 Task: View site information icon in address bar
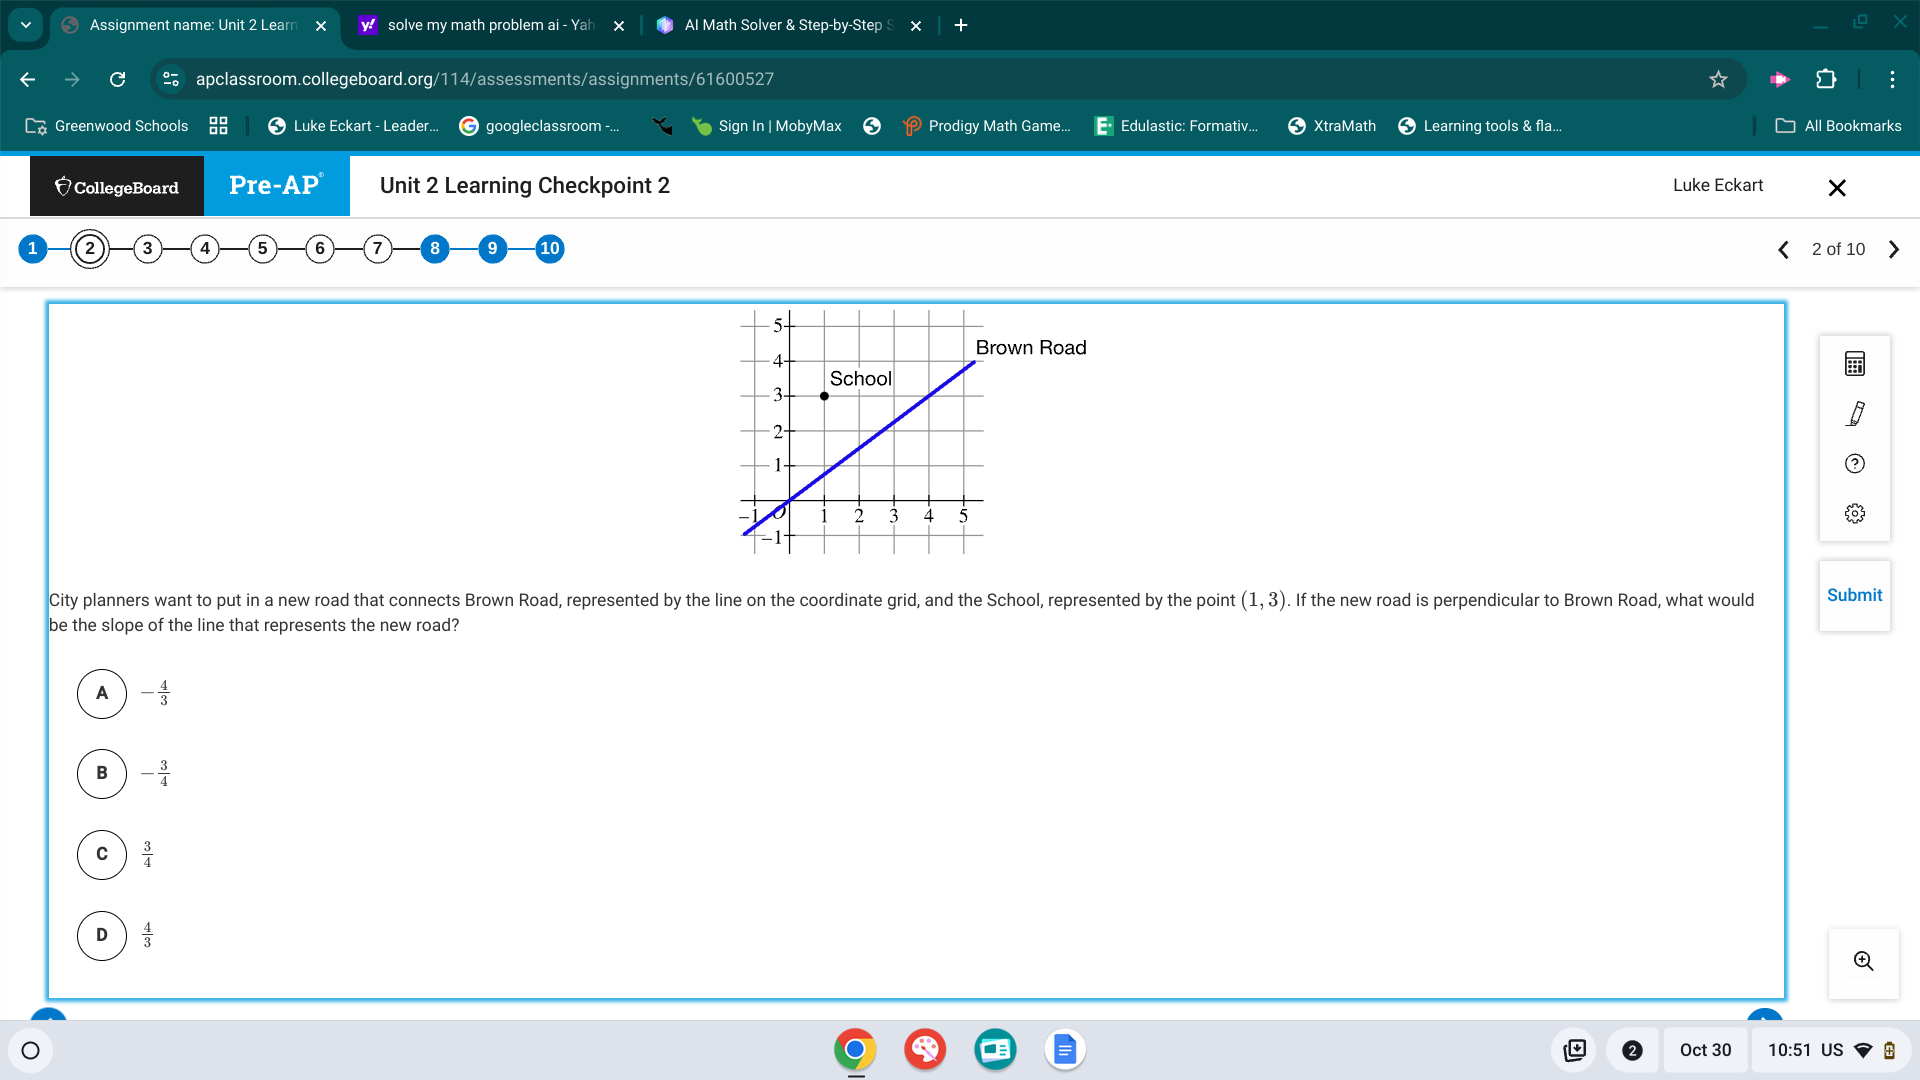(x=171, y=79)
